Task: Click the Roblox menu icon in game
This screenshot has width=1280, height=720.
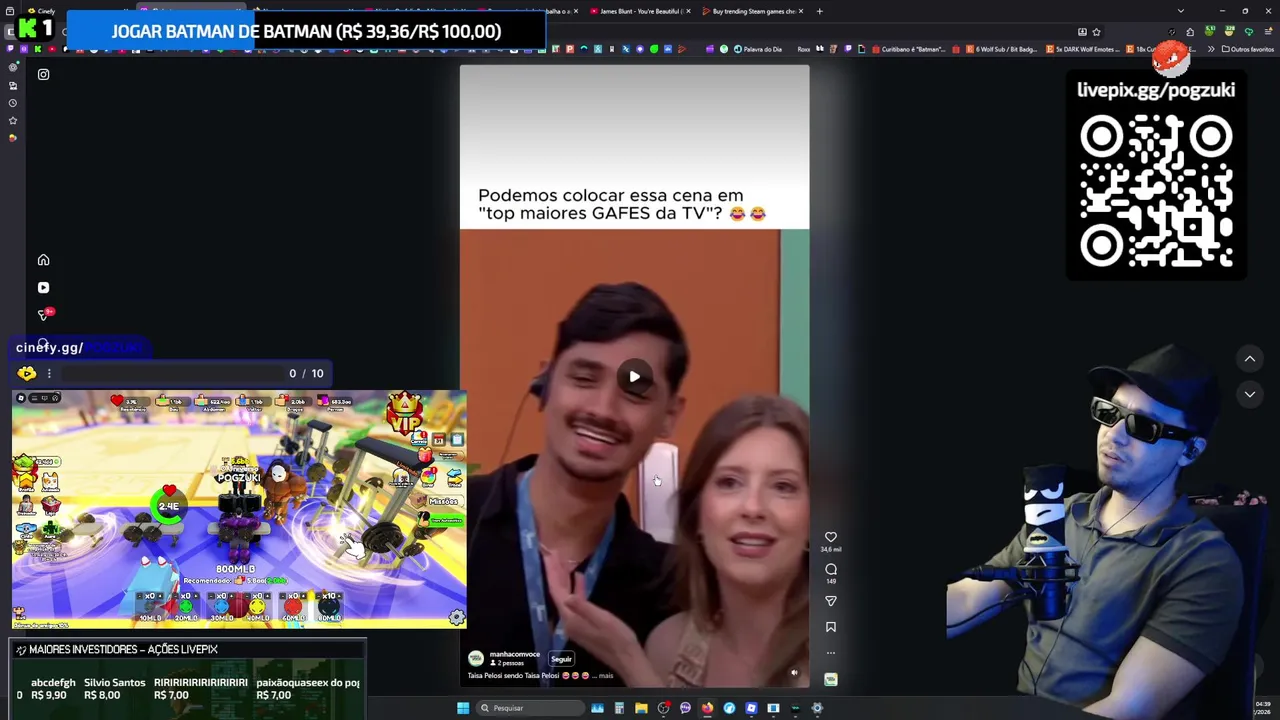Action: tap(20, 398)
